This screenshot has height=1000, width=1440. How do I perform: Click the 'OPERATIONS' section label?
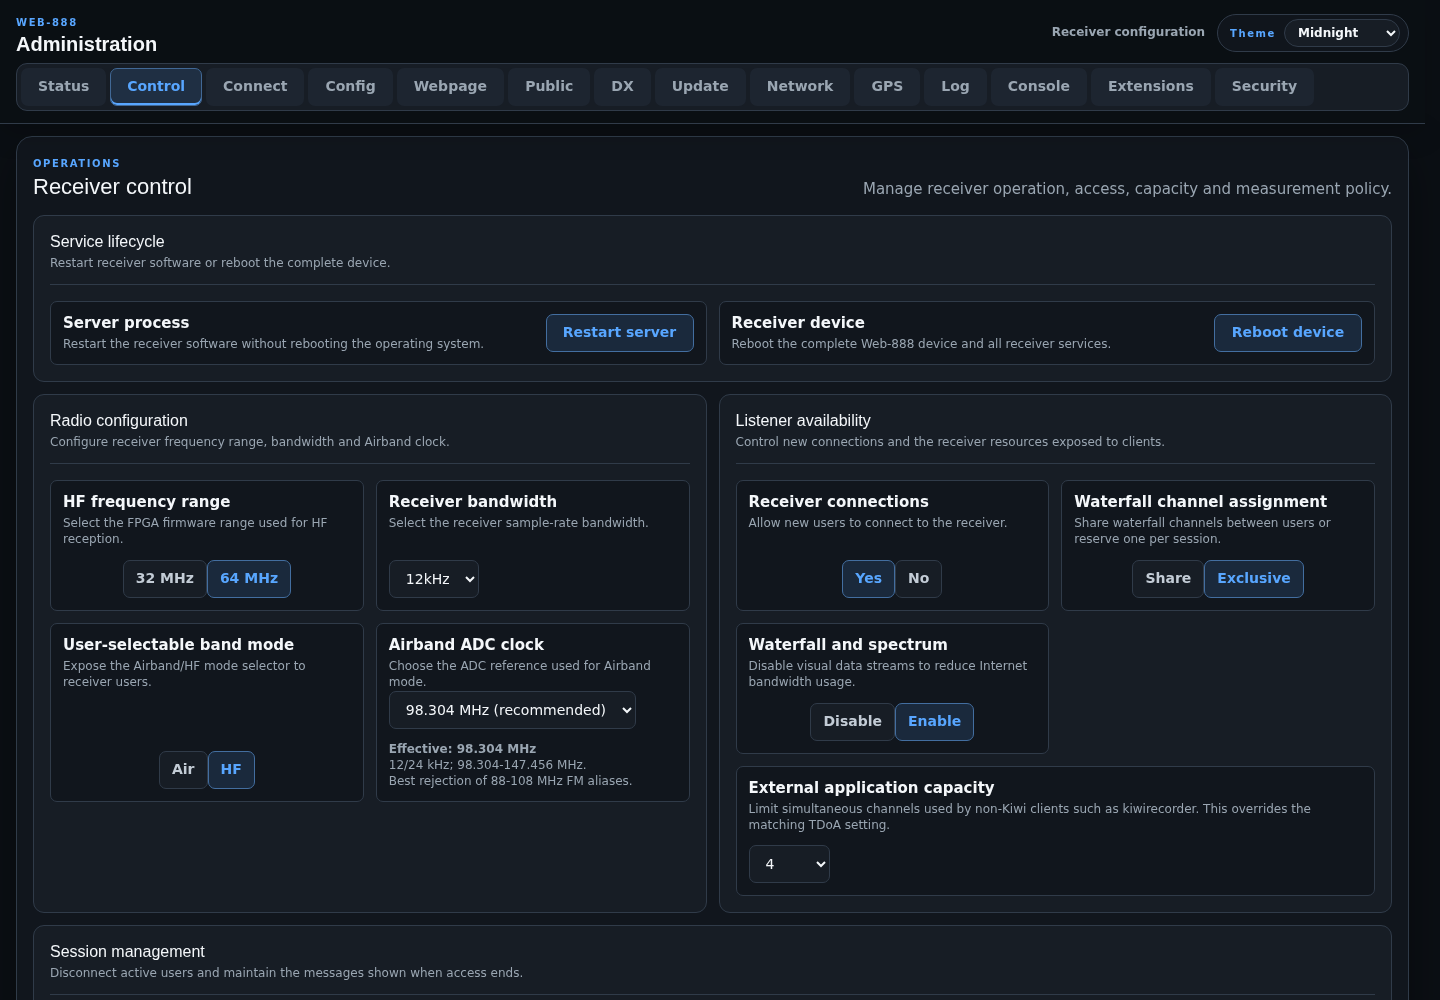(76, 163)
